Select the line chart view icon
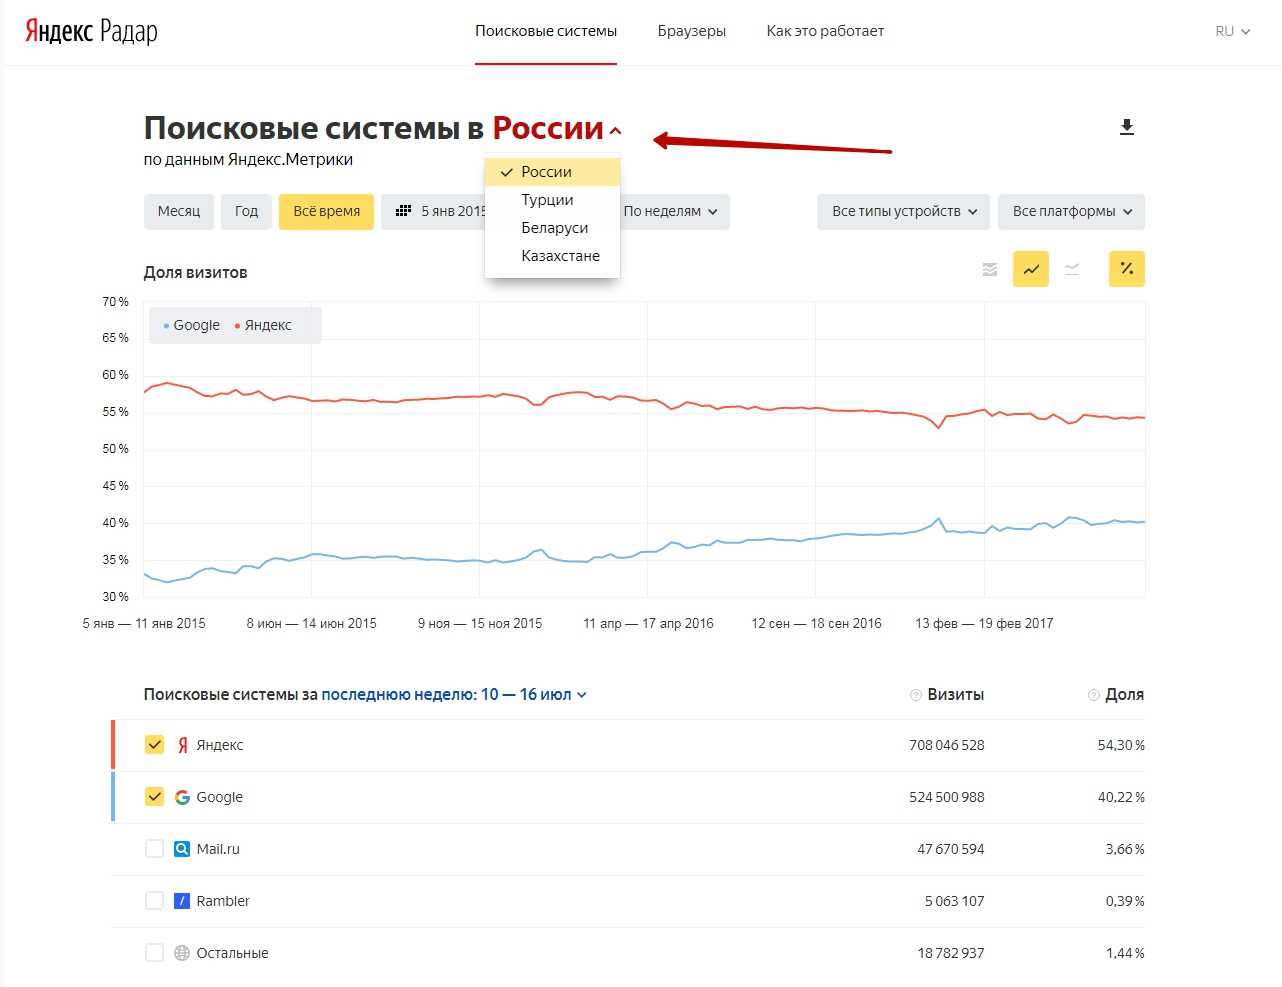The height and width of the screenshot is (987, 1282). click(1031, 269)
